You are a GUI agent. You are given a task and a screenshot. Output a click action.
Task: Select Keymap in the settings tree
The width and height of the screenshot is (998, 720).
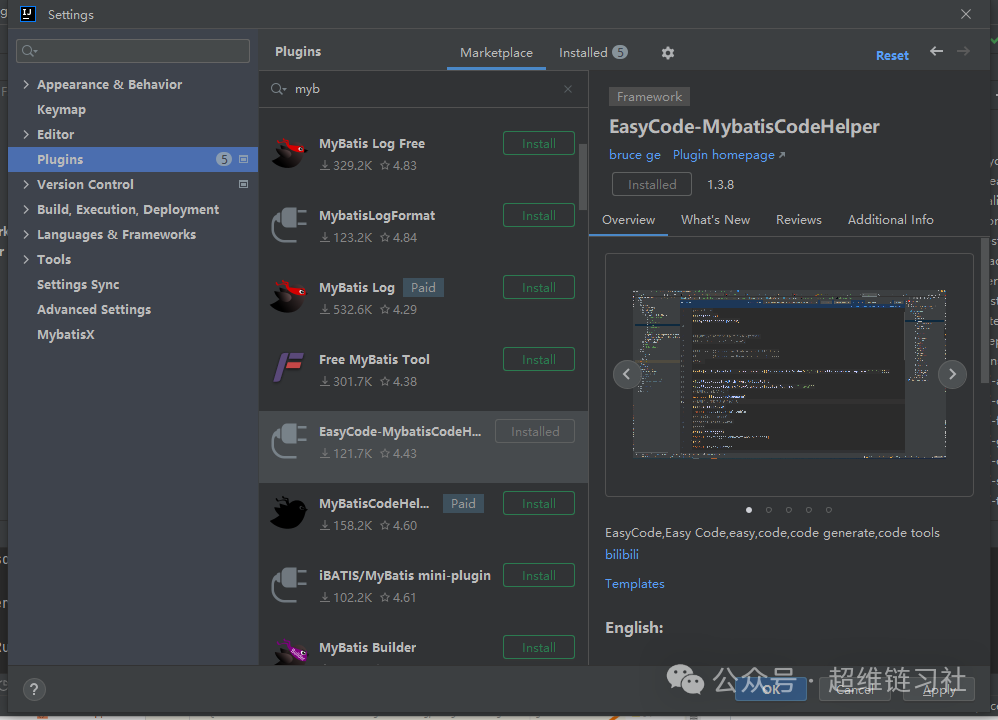61,109
